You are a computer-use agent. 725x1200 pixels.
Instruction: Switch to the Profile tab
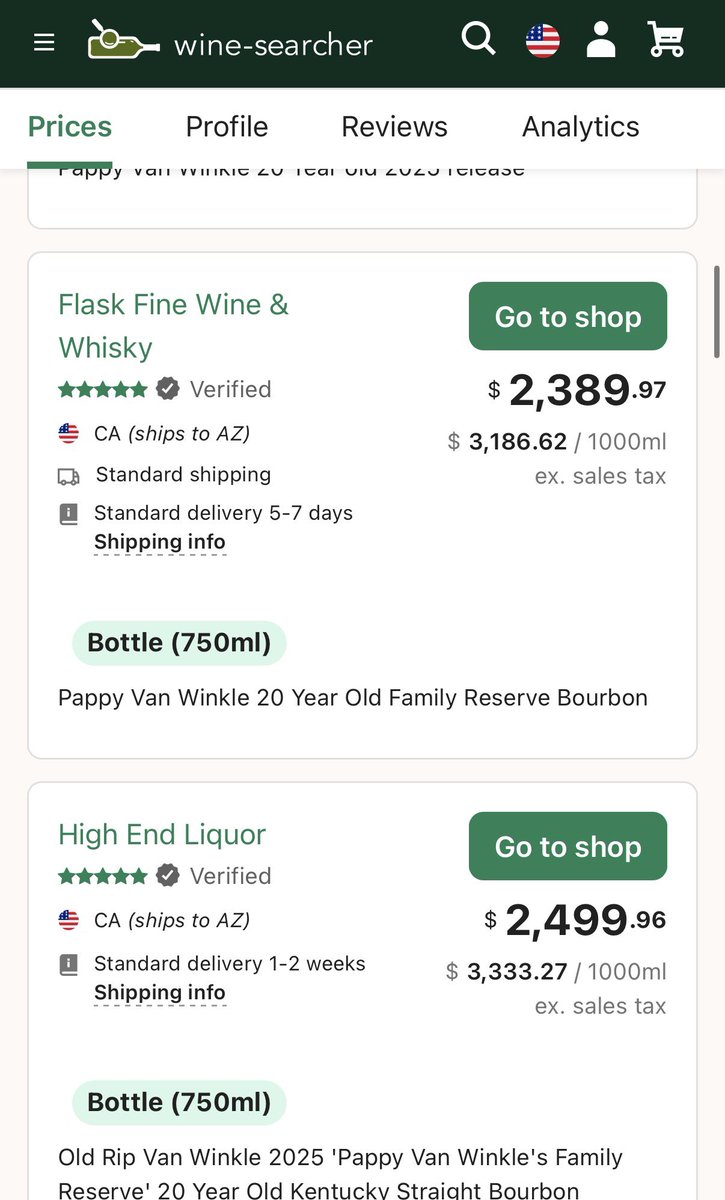click(227, 127)
